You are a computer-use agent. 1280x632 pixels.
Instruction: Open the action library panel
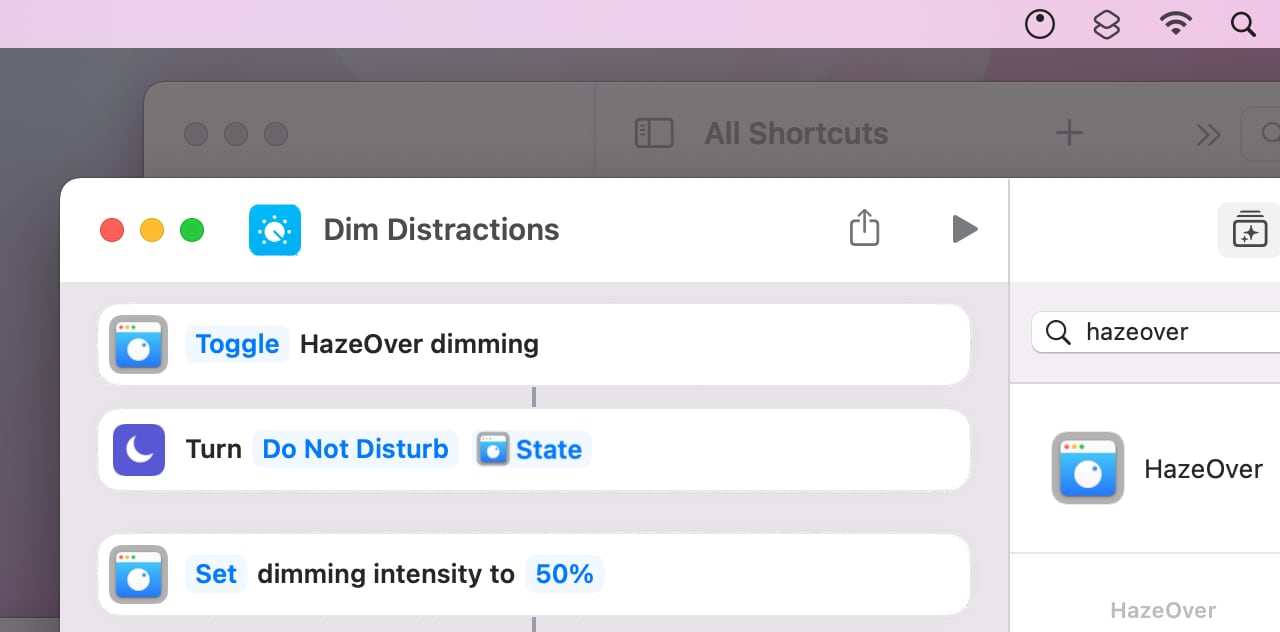1248,229
